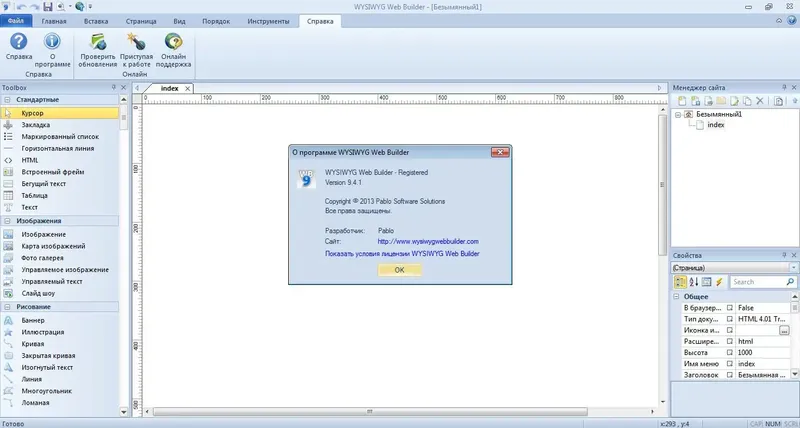
Task: Sort properties alphabetically with the AZ icon
Action: (693, 282)
